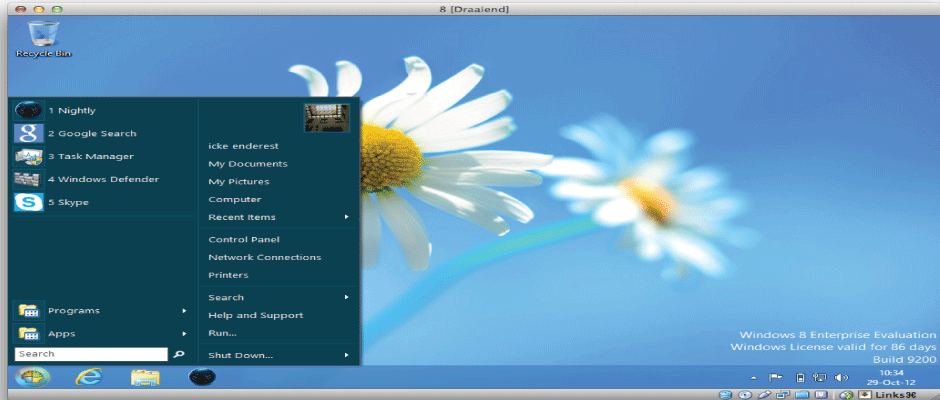Open Task Manager from the start menu

point(103,157)
